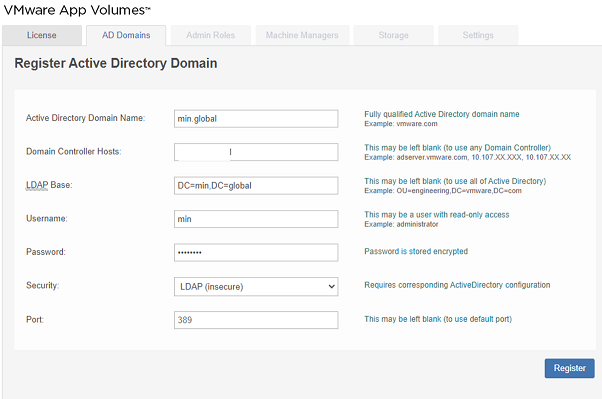This screenshot has width=602, height=399.
Task: Open the License tab
Action: pos(42,35)
